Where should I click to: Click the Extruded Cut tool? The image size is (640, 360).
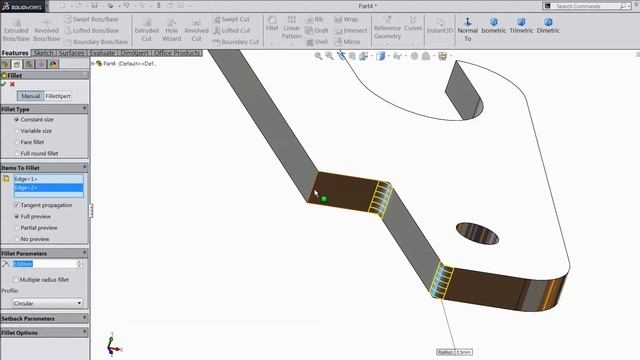[147, 30]
